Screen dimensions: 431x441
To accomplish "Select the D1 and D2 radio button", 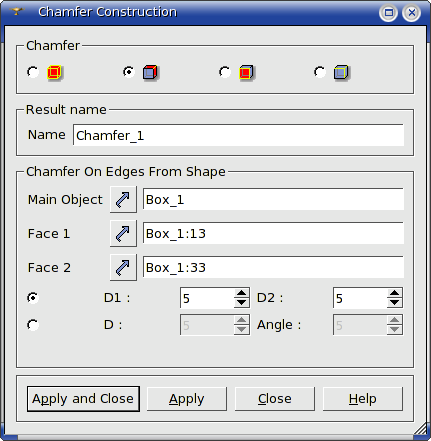I will (x=33, y=298).
